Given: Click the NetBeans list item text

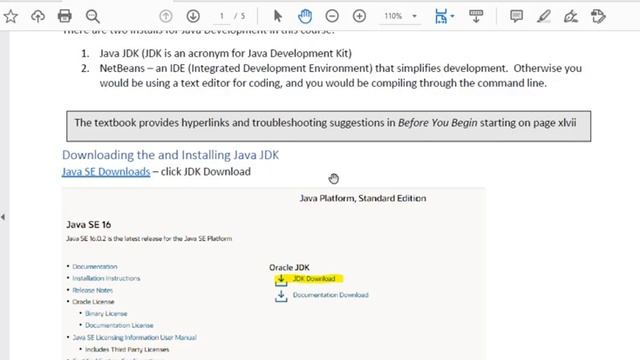Looking at the screenshot, I should (341, 76).
